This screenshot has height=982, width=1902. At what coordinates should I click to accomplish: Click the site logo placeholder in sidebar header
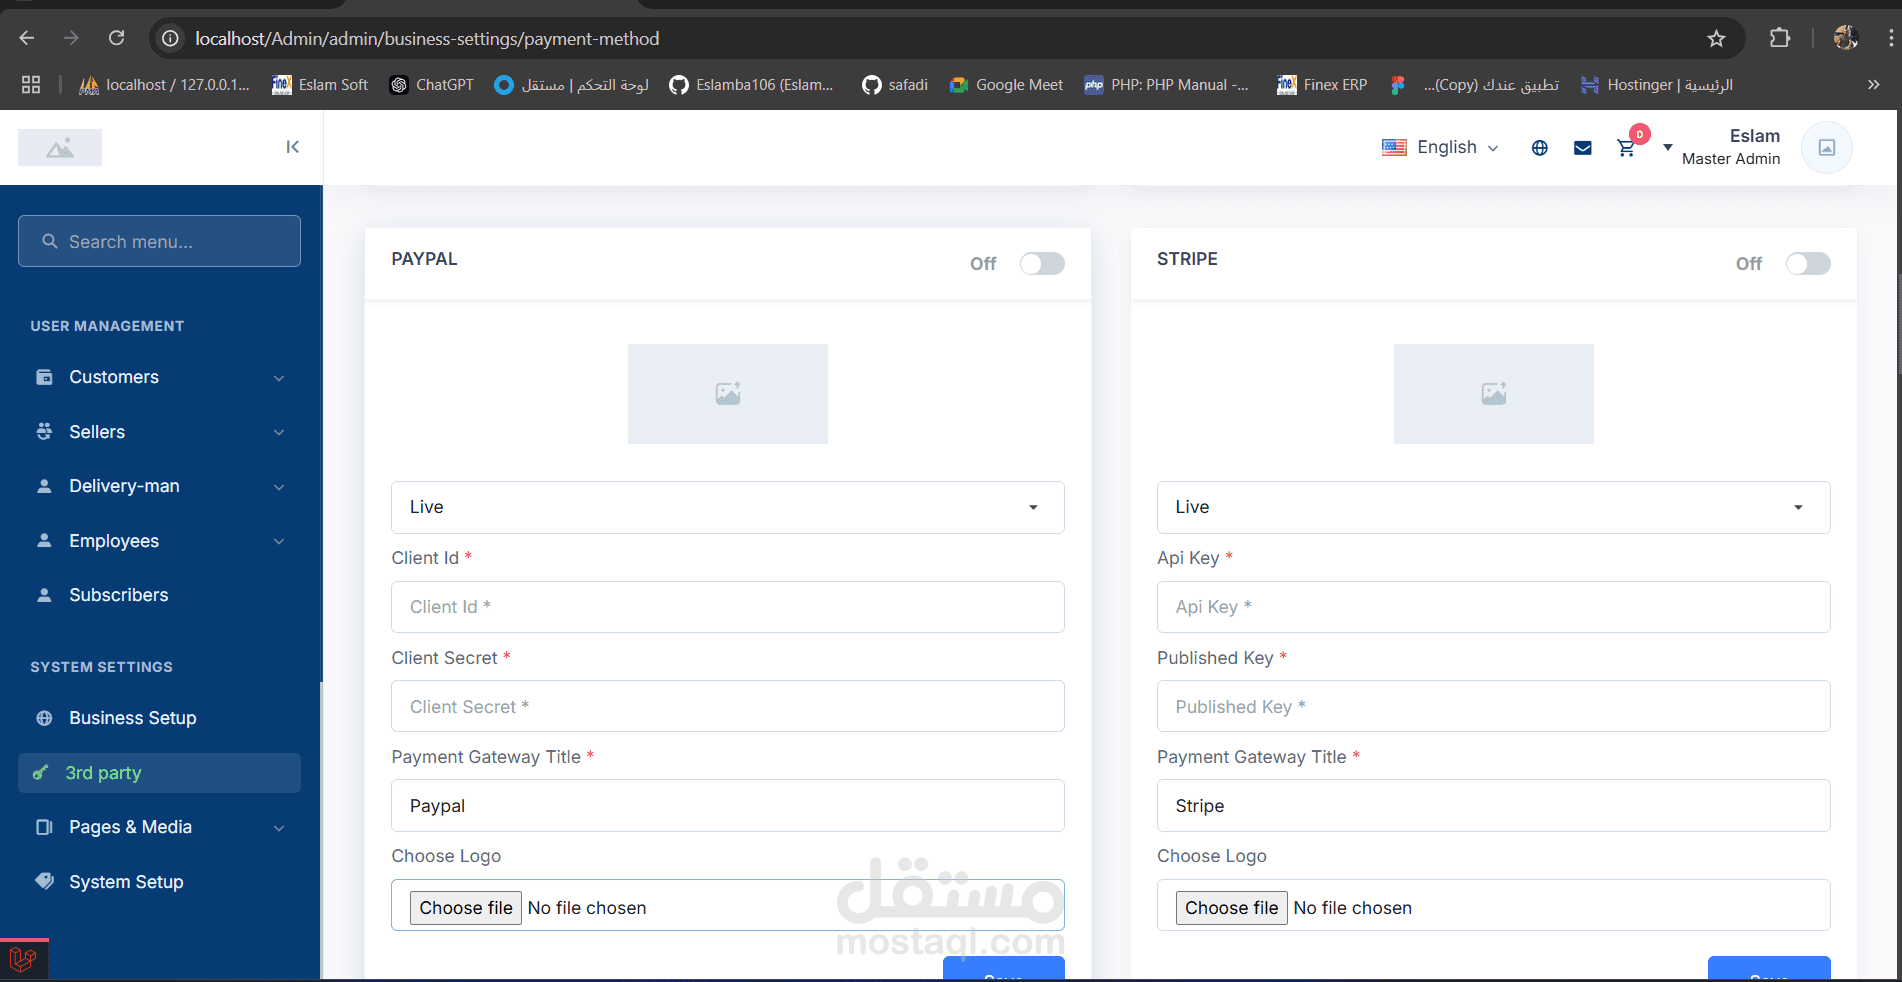coord(60,148)
